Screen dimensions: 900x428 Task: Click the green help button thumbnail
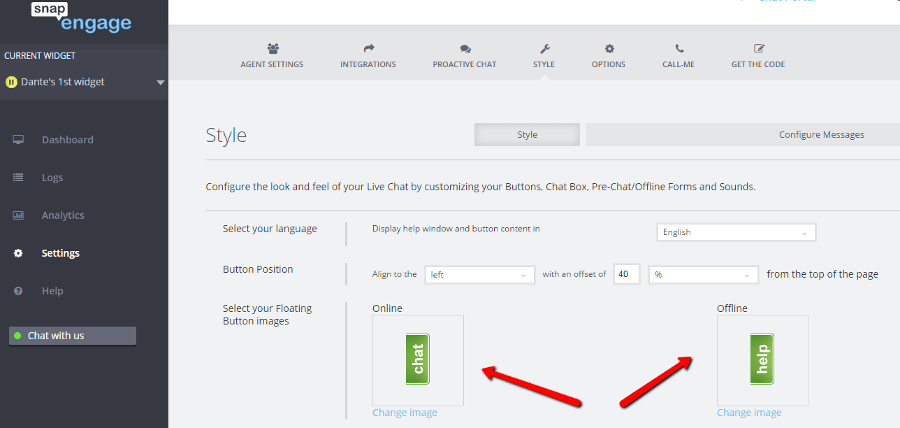762,359
